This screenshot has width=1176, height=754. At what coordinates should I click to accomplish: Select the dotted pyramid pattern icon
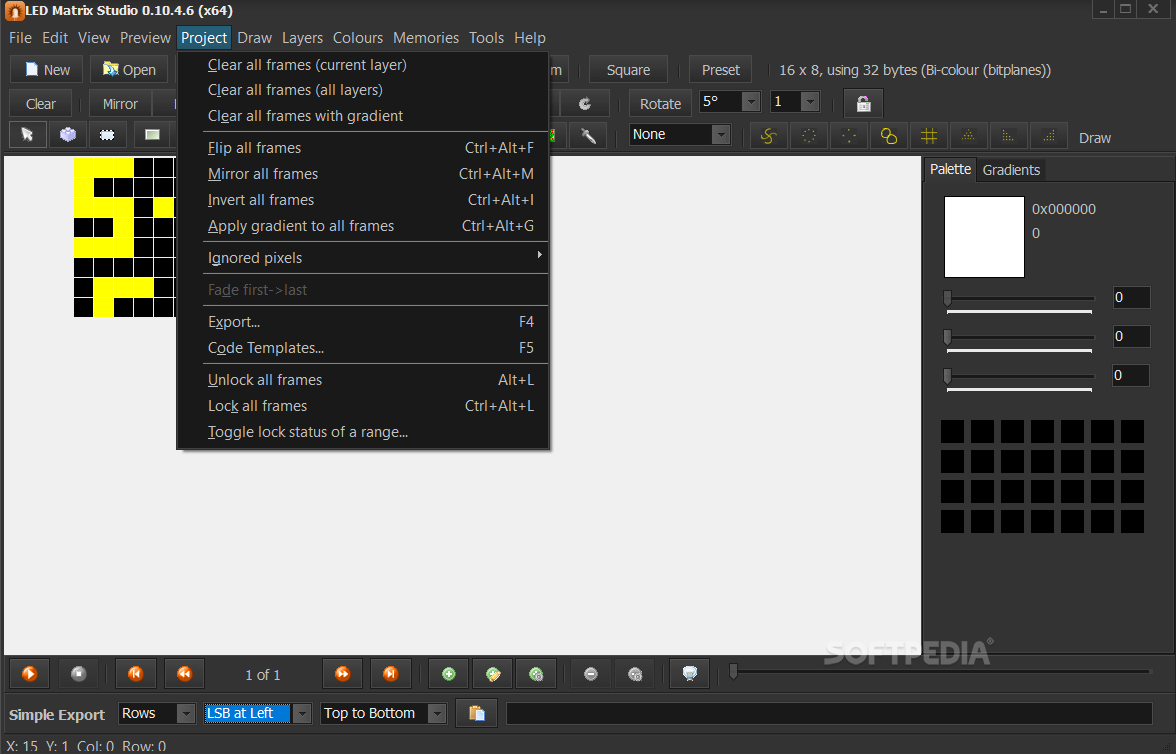tap(968, 136)
